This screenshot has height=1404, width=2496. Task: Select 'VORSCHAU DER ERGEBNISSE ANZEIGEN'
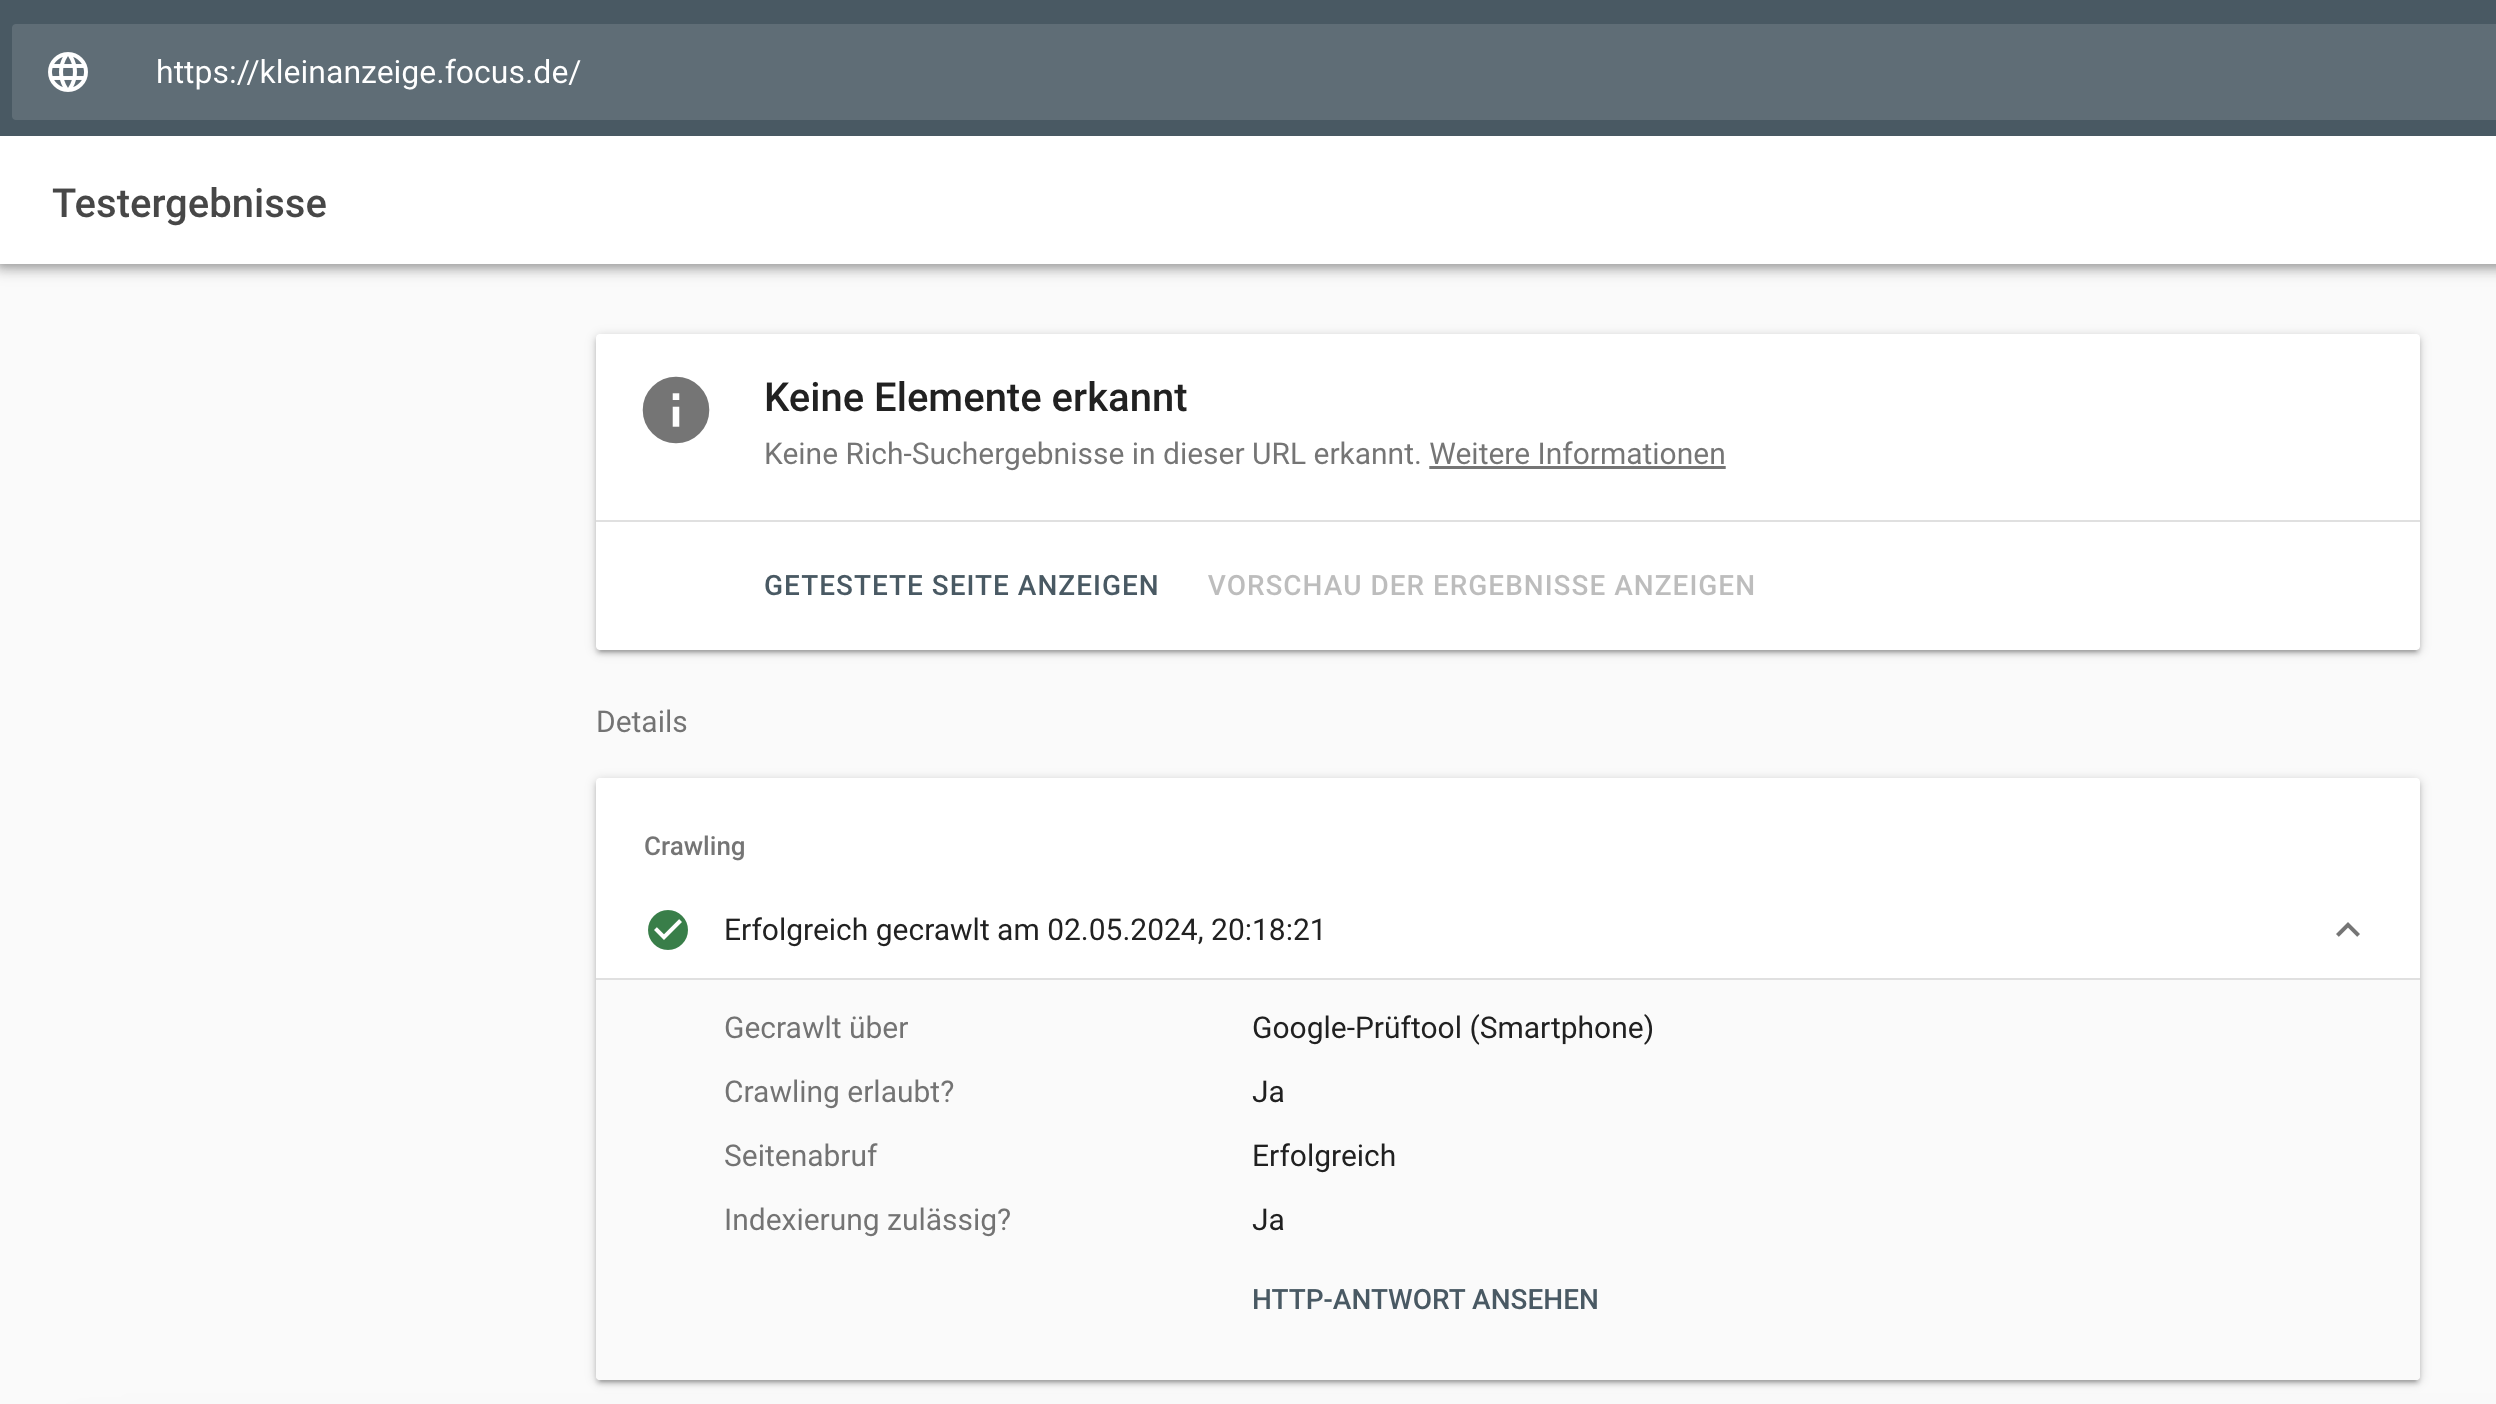coord(1482,585)
